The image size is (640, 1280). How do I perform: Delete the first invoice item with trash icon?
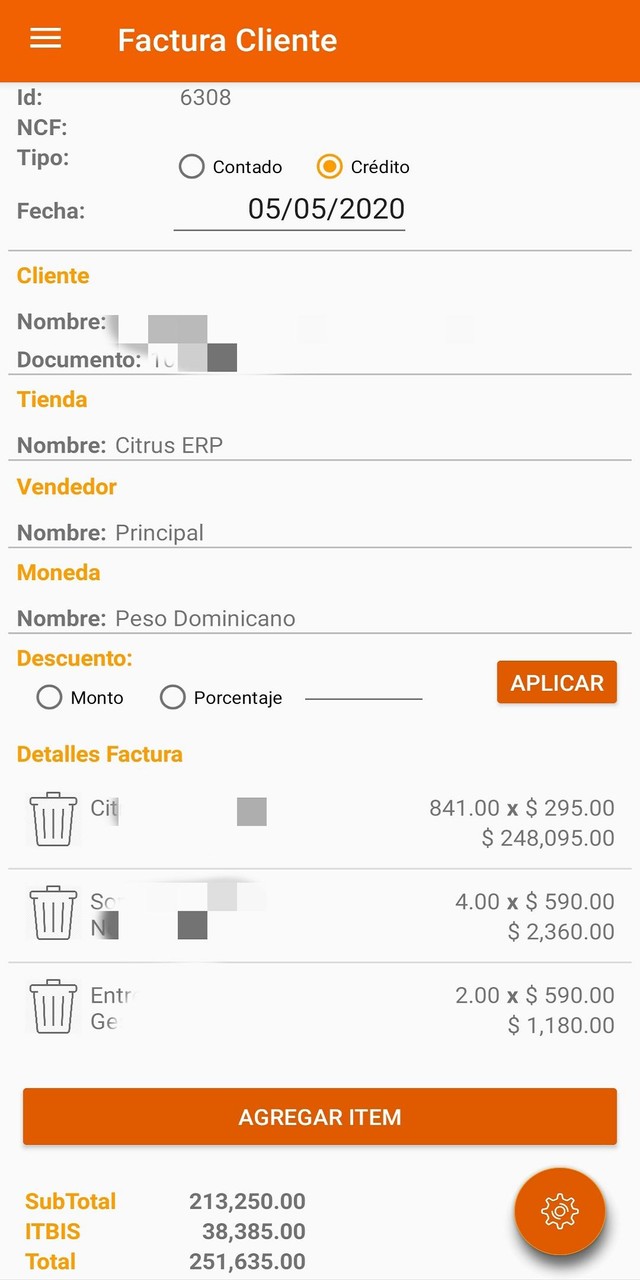[52, 818]
